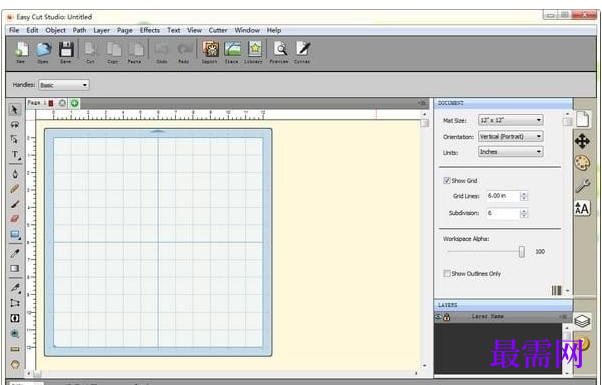Viewport: 602px width, 385px height.
Task: Open the Edit menu
Action: 32,30
